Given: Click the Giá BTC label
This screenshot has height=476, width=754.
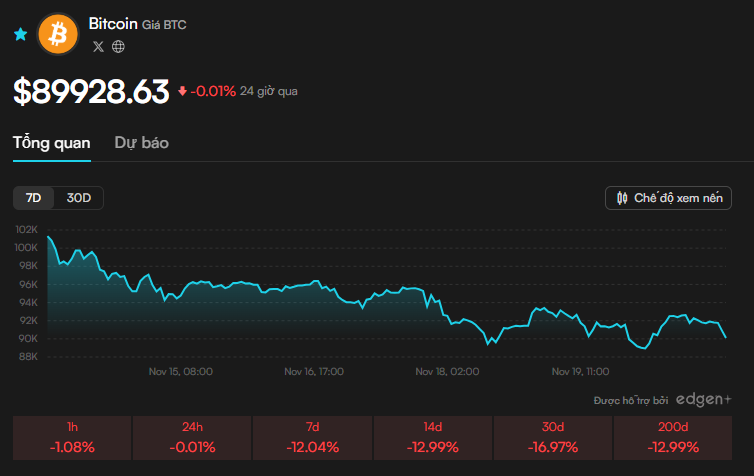Looking at the screenshot, I should coord(164,25).
